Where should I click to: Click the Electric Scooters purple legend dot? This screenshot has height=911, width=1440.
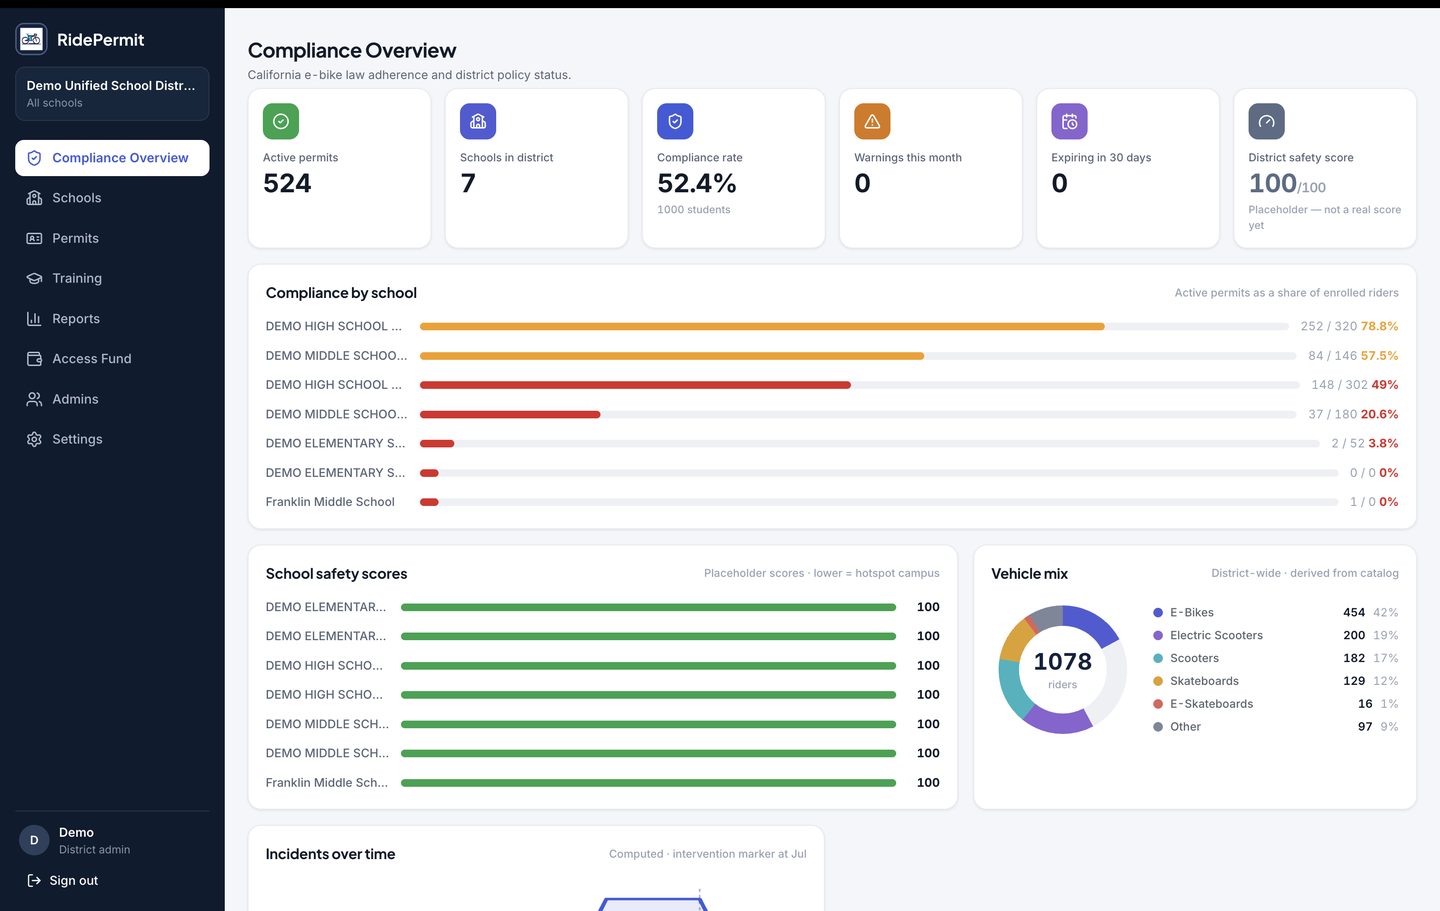coord(1158,635)
